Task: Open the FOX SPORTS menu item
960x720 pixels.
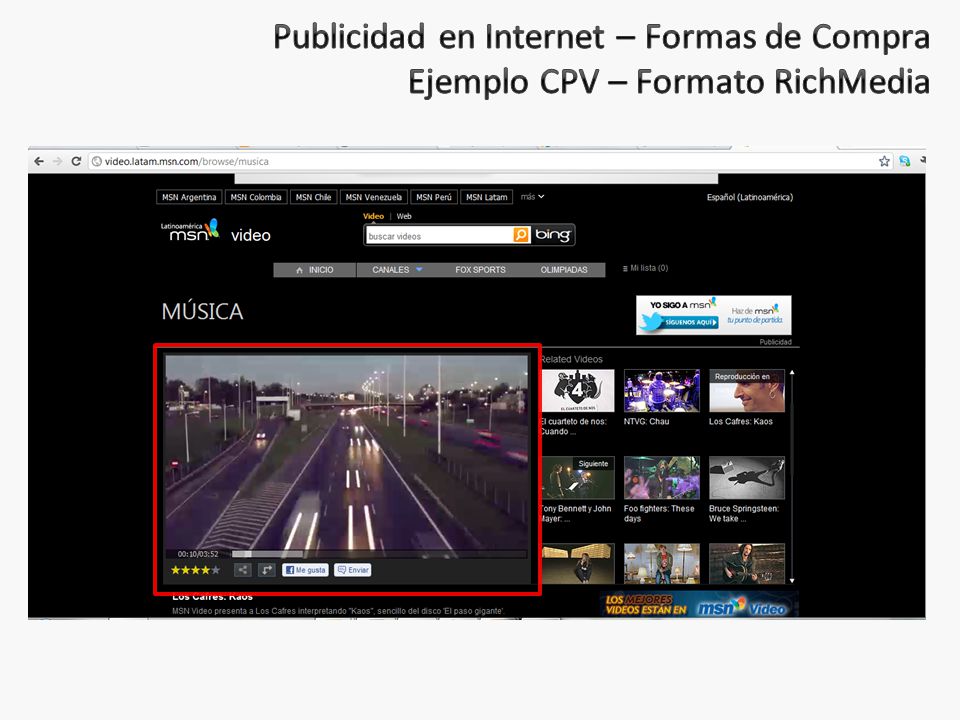Action: pyautogui.click(x=480, y=270)
